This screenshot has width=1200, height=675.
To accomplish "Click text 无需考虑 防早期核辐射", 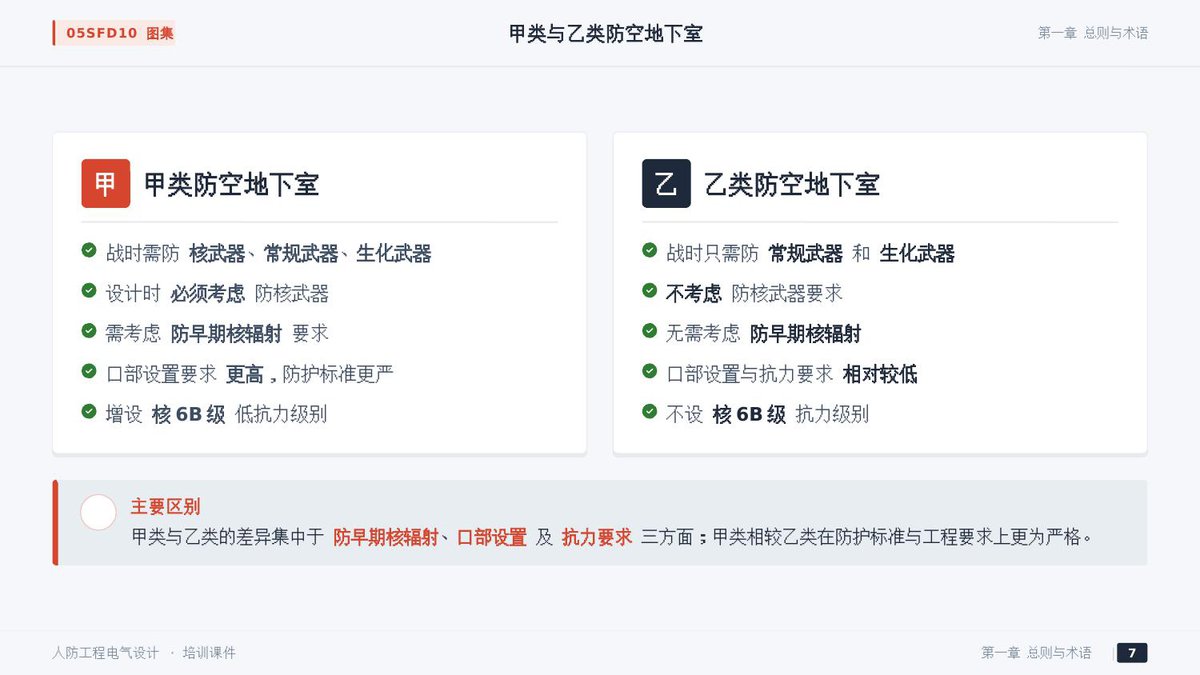I will coord(763,334).
